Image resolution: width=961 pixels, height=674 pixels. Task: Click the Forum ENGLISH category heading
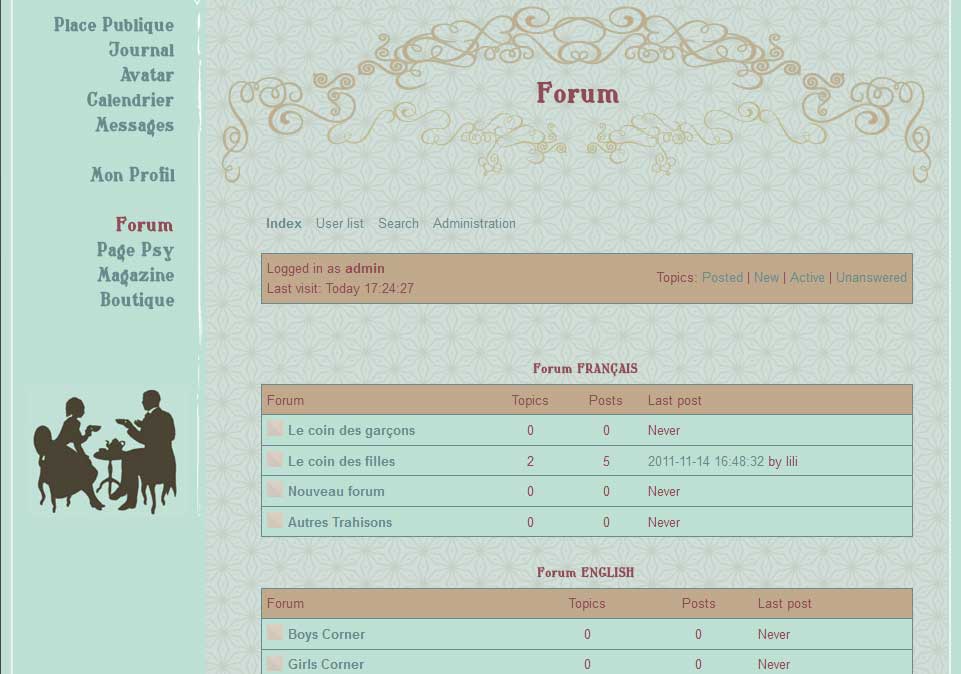(x=585, y=573)
